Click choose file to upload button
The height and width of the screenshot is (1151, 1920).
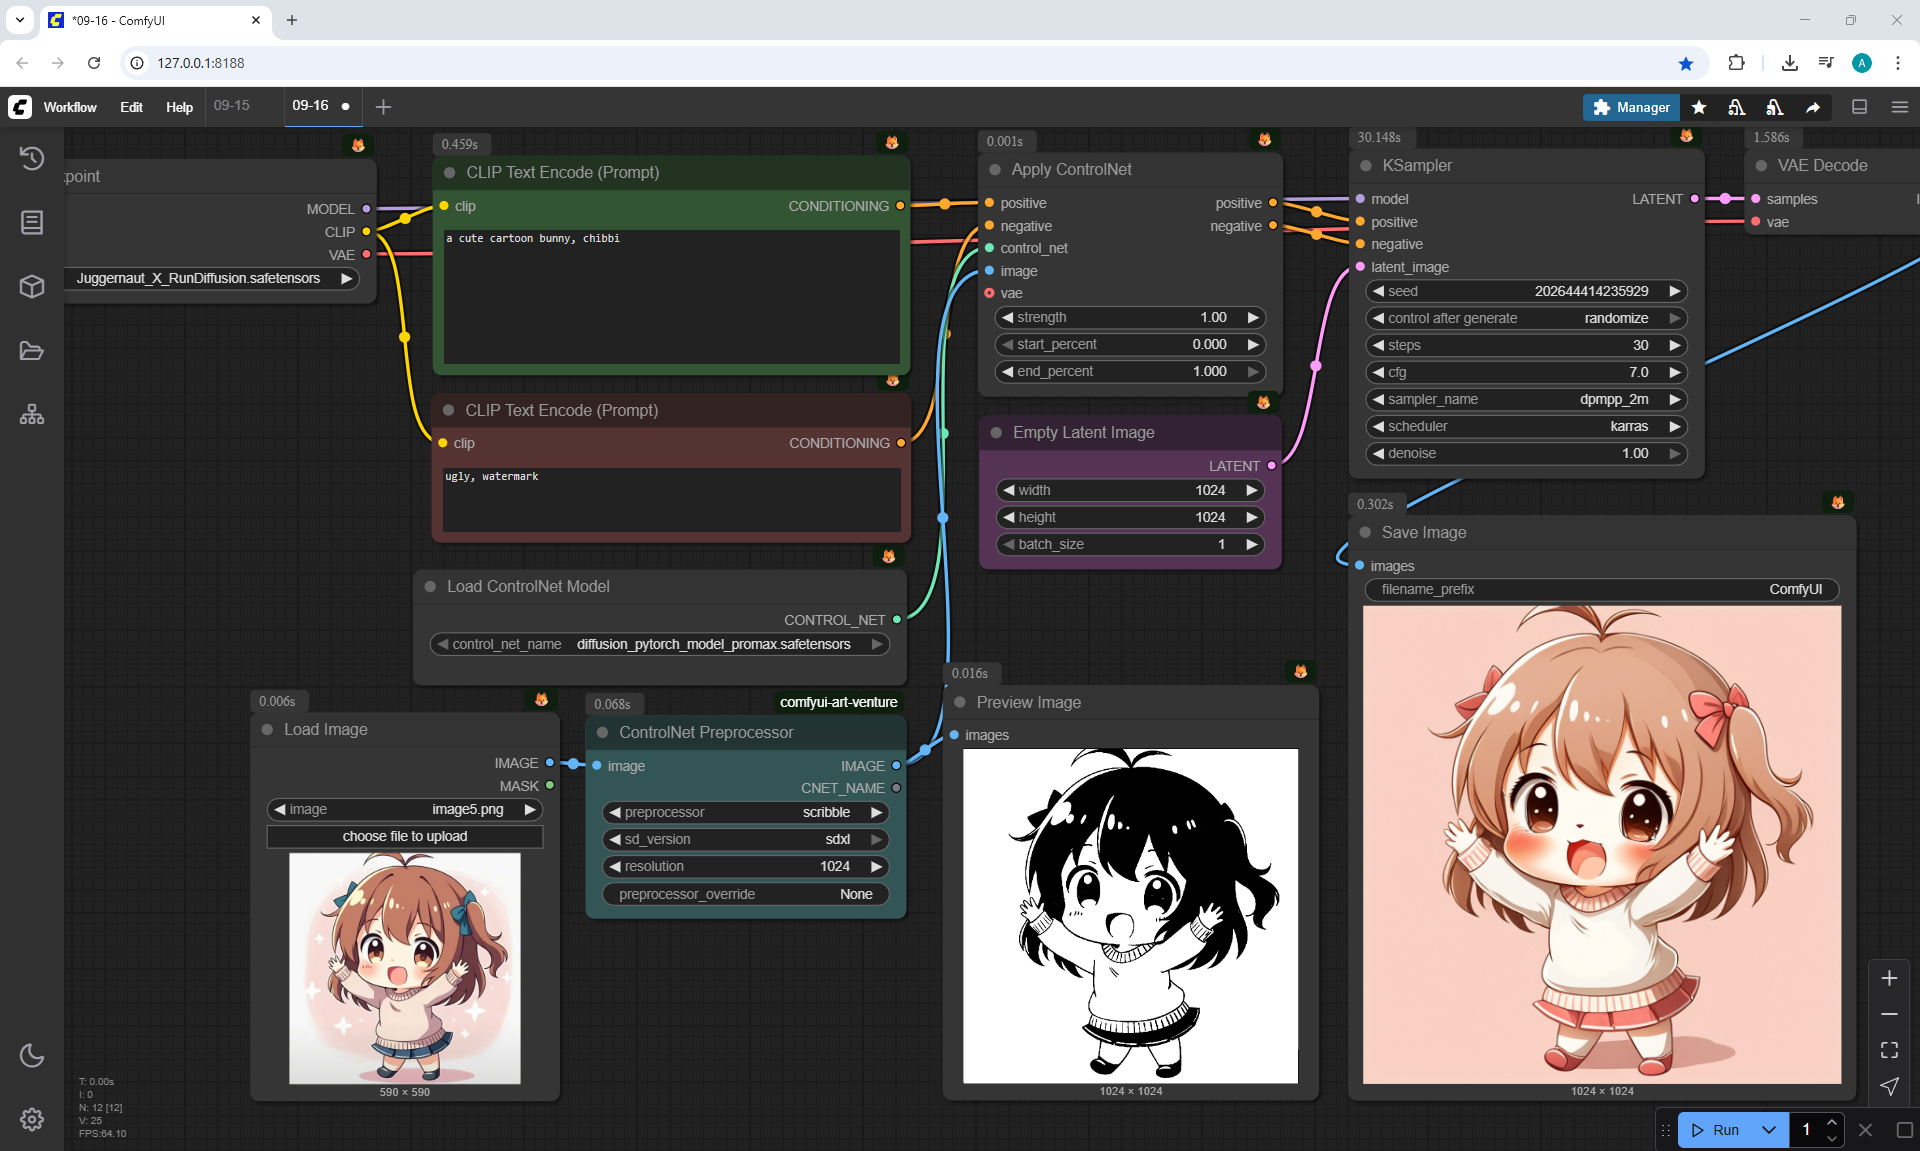404,836
